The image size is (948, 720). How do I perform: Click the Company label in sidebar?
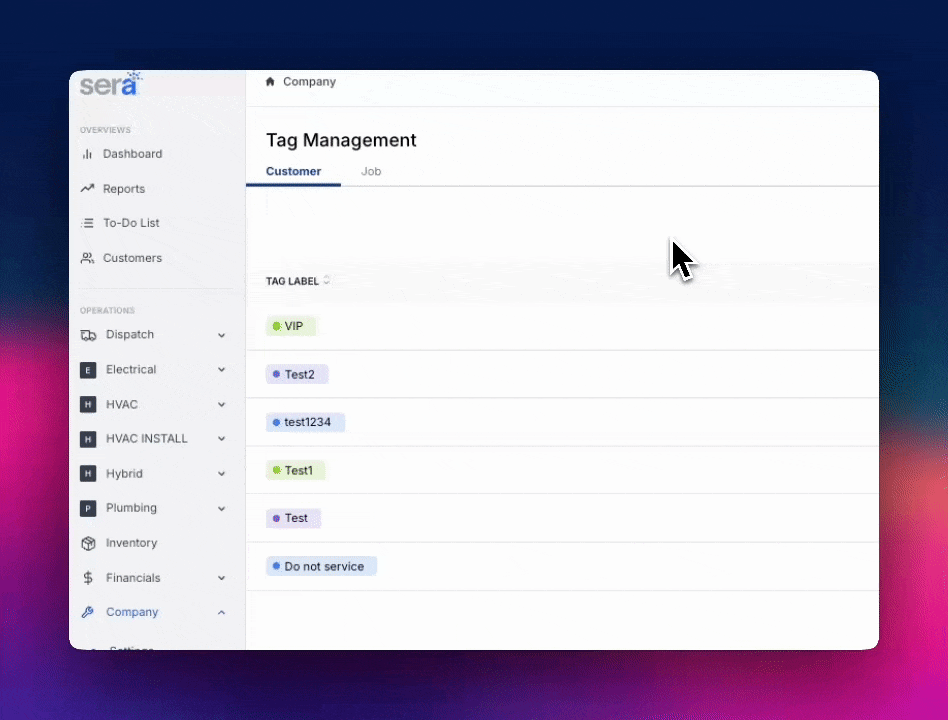pyautogui.click(x=132, y=612)
